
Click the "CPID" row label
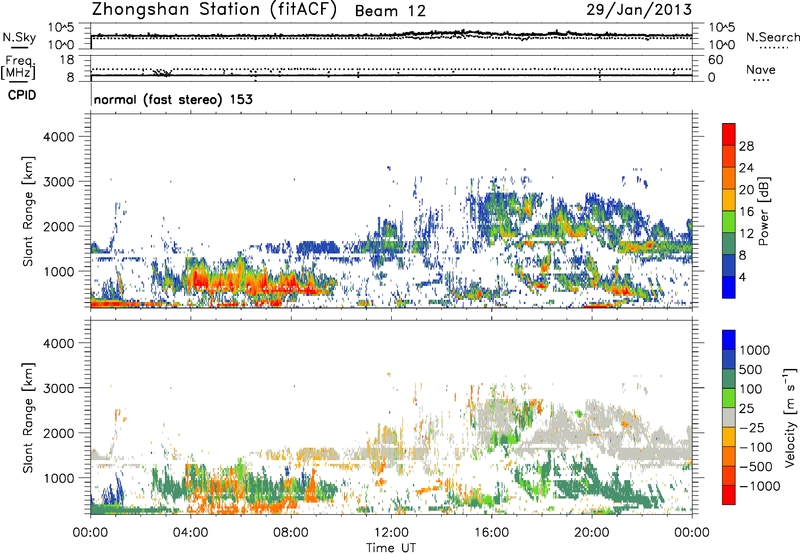coord(22,95)
